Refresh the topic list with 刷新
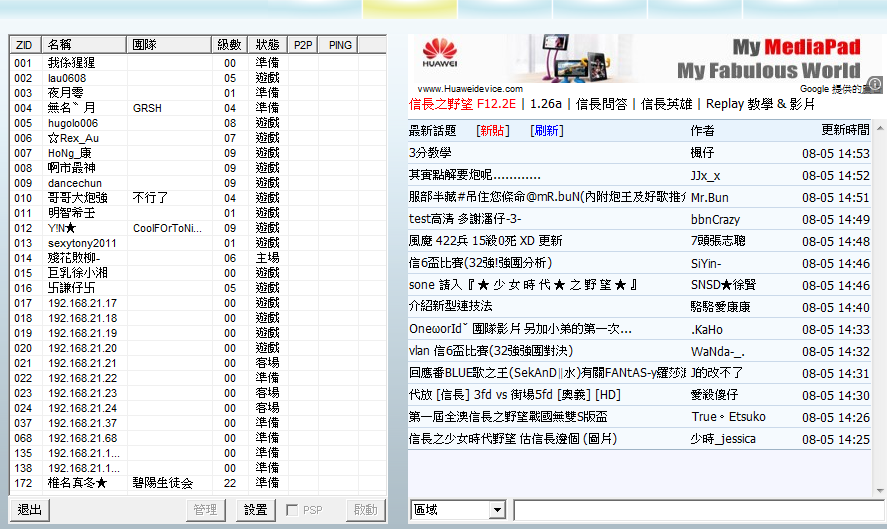 (547, 131)
